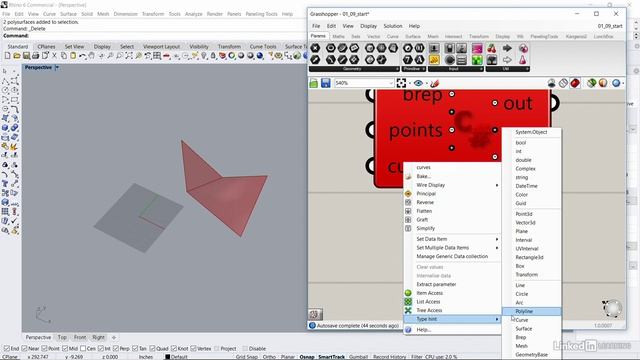The height and width of the screenshot is (360, 640).
Task: Toggle Osnap in Rhino status bar
Action: [x=307, y=357]
